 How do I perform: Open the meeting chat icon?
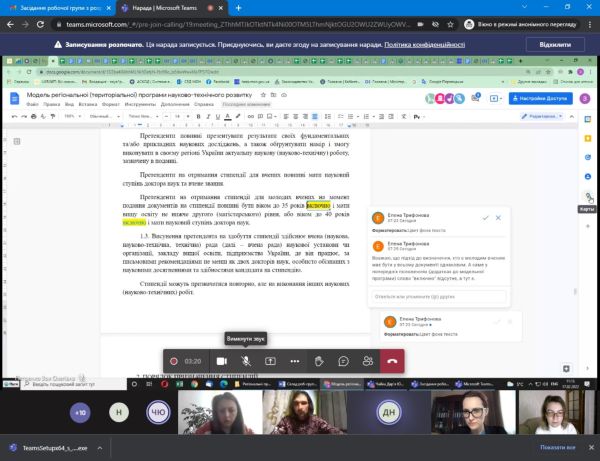click(x=343, y=360)
